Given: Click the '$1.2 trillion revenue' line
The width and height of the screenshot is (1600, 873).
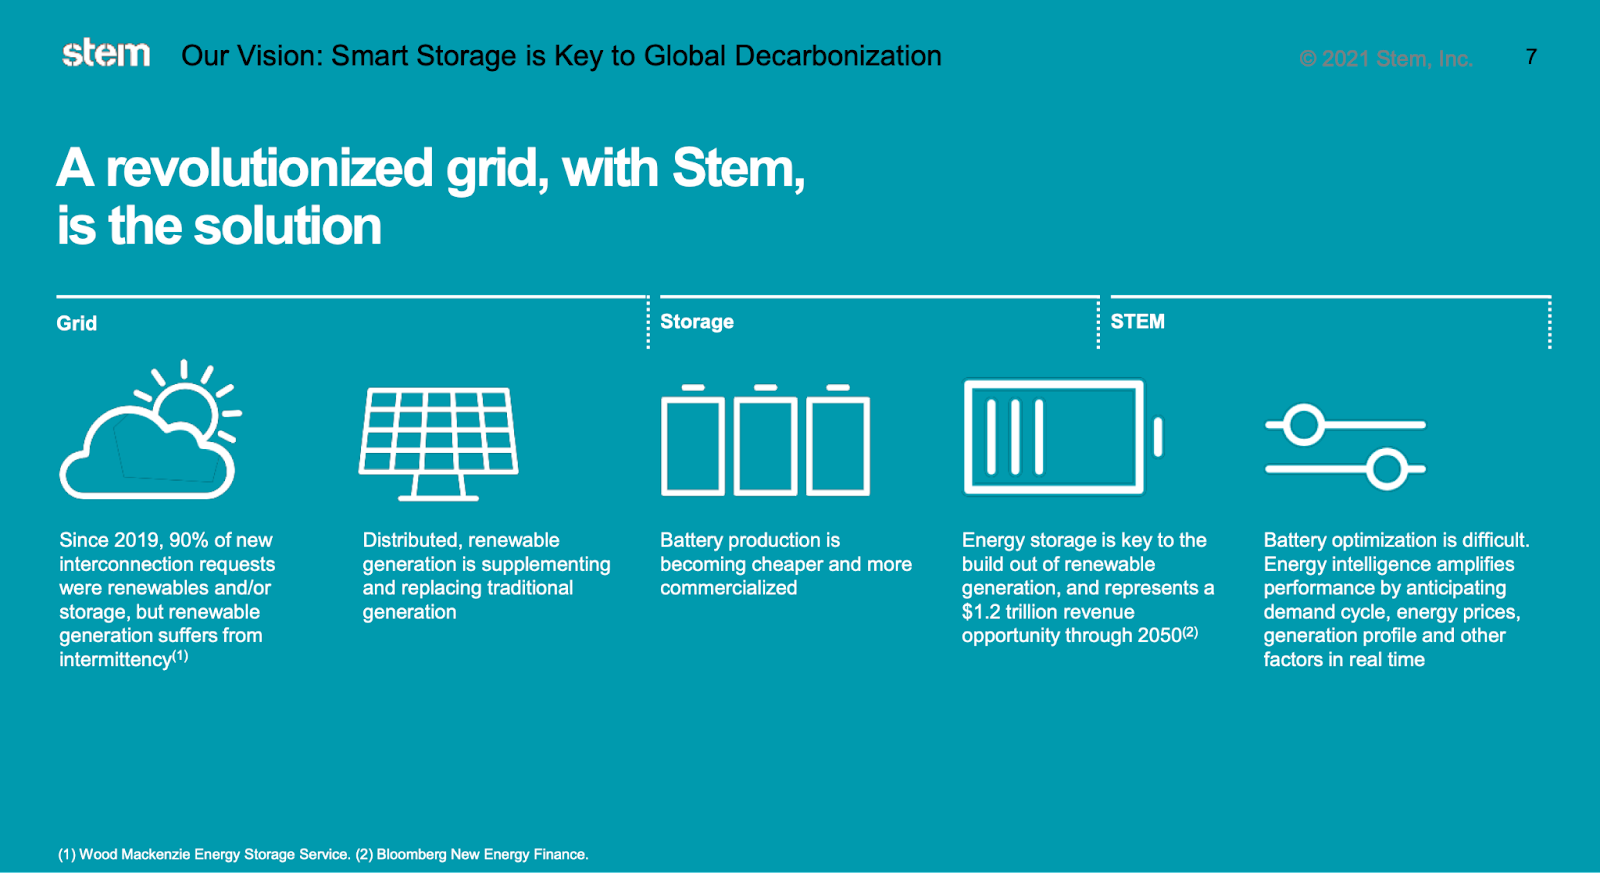Looking at the screenshot, I should [1048, 612].
